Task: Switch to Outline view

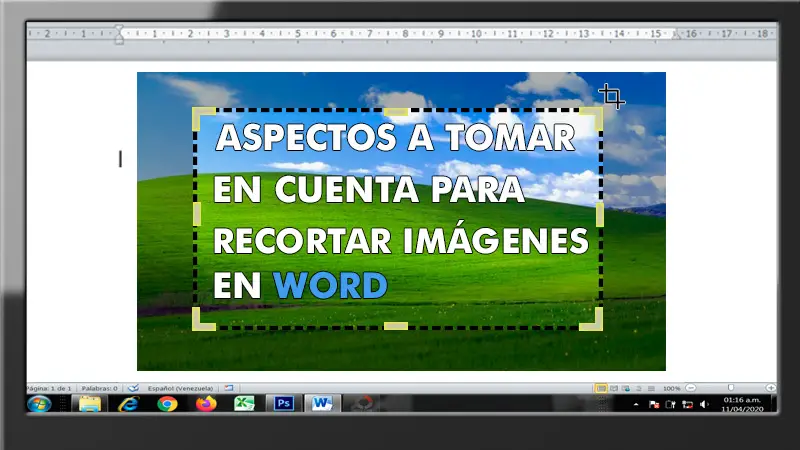Action: coord(639,388)
